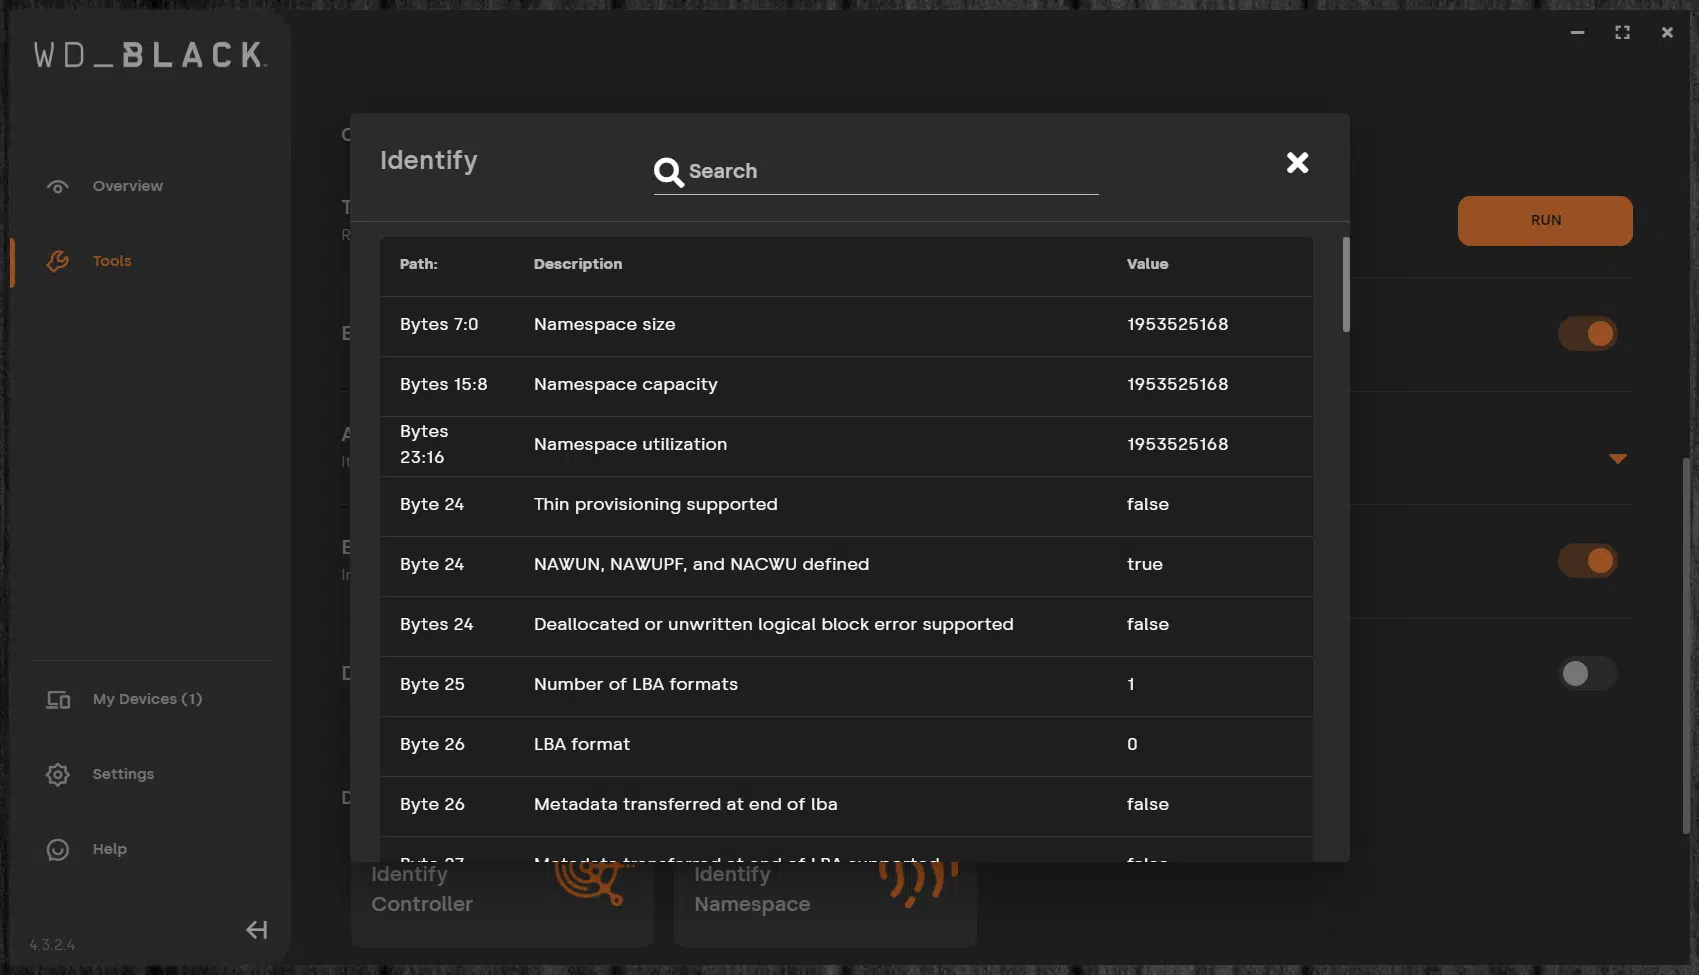
Task: Click the true value for NAWUN row
Action: coord(1145,564)
